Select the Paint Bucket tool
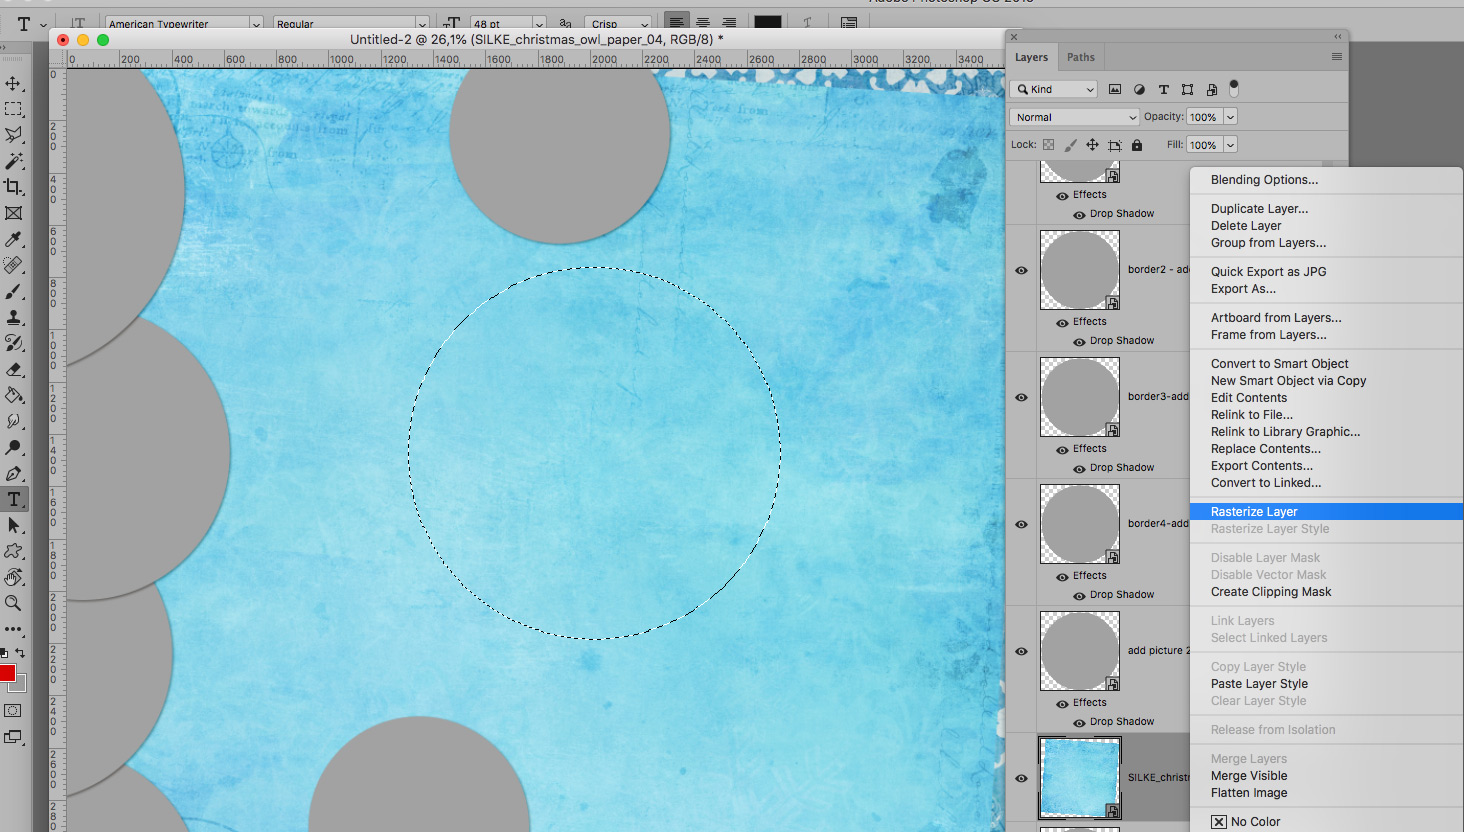The width and height of the screenshot is (1464, 832). point(14,395)
